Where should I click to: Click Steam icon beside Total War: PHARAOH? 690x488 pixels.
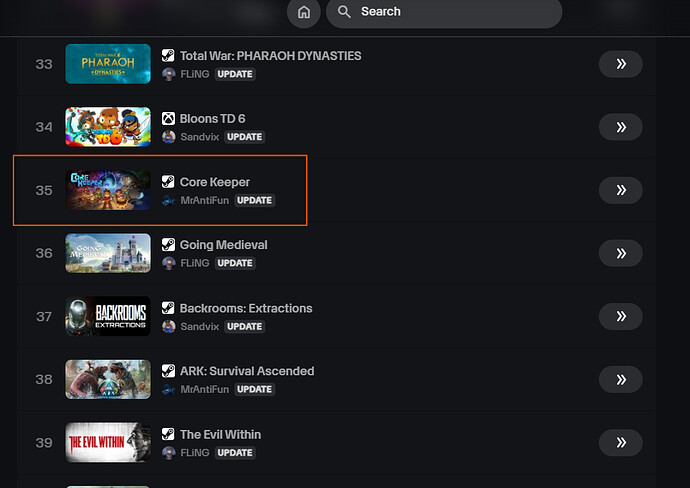click(169, 56)
